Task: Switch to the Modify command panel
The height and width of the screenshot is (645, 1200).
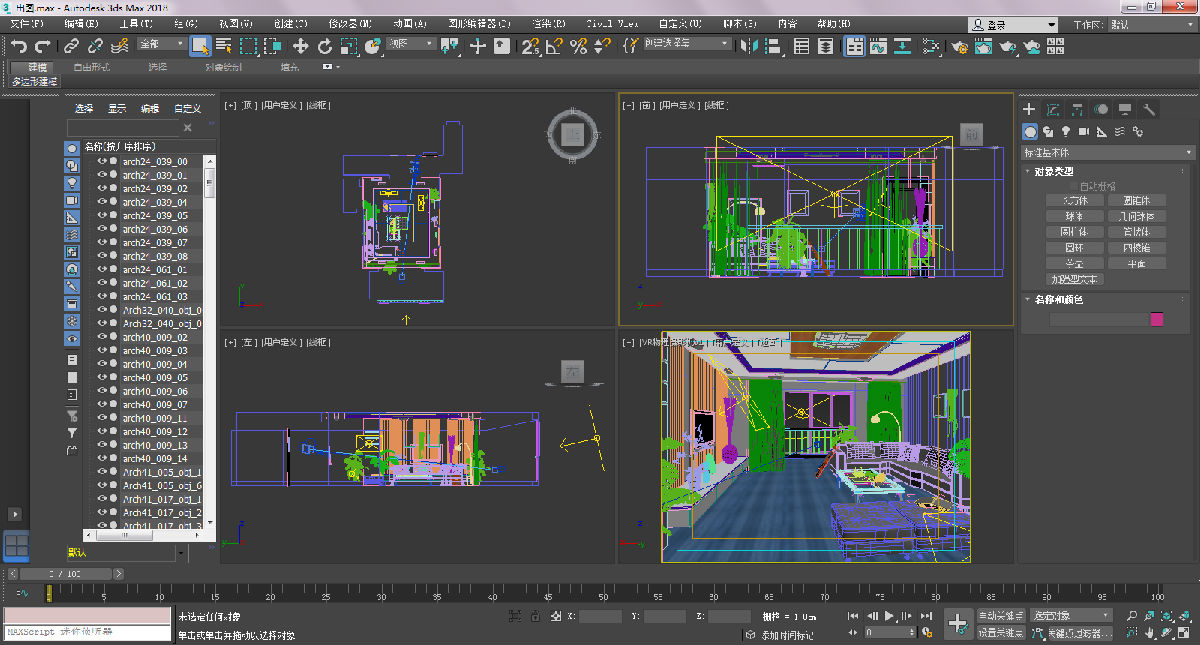Action: pyautogui.click(x=1053, y=109)
